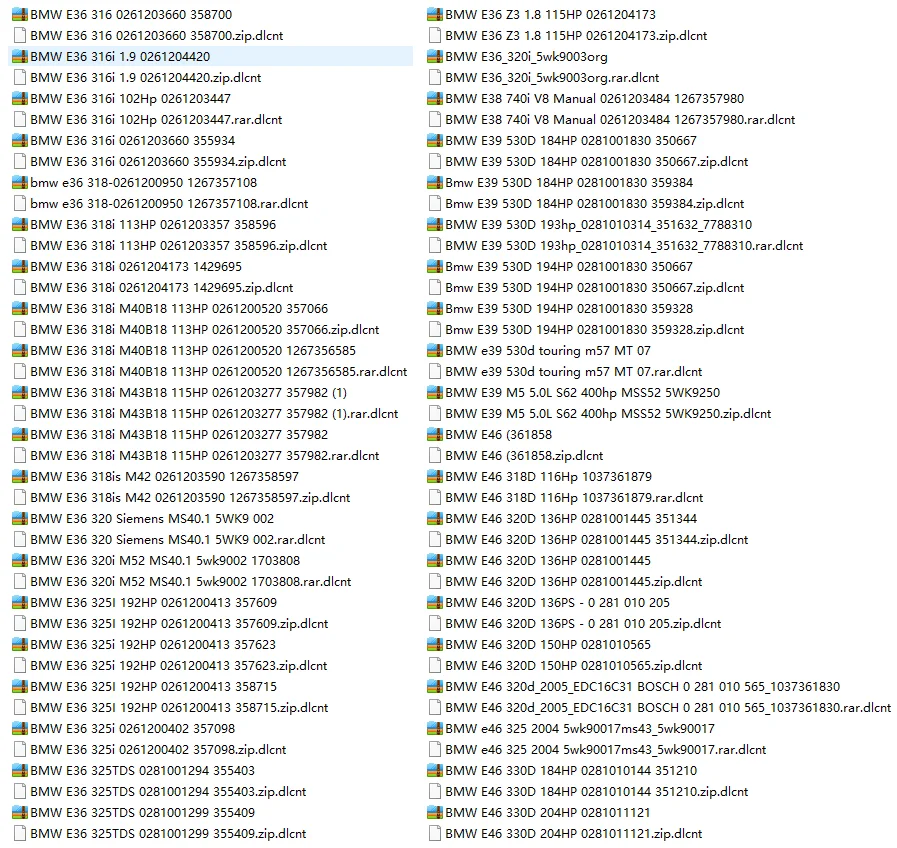Click file icon of BMW E36 316i 102Hp 0261203447.rar.dlcnt
897x848 pixels.
point(19,120)
